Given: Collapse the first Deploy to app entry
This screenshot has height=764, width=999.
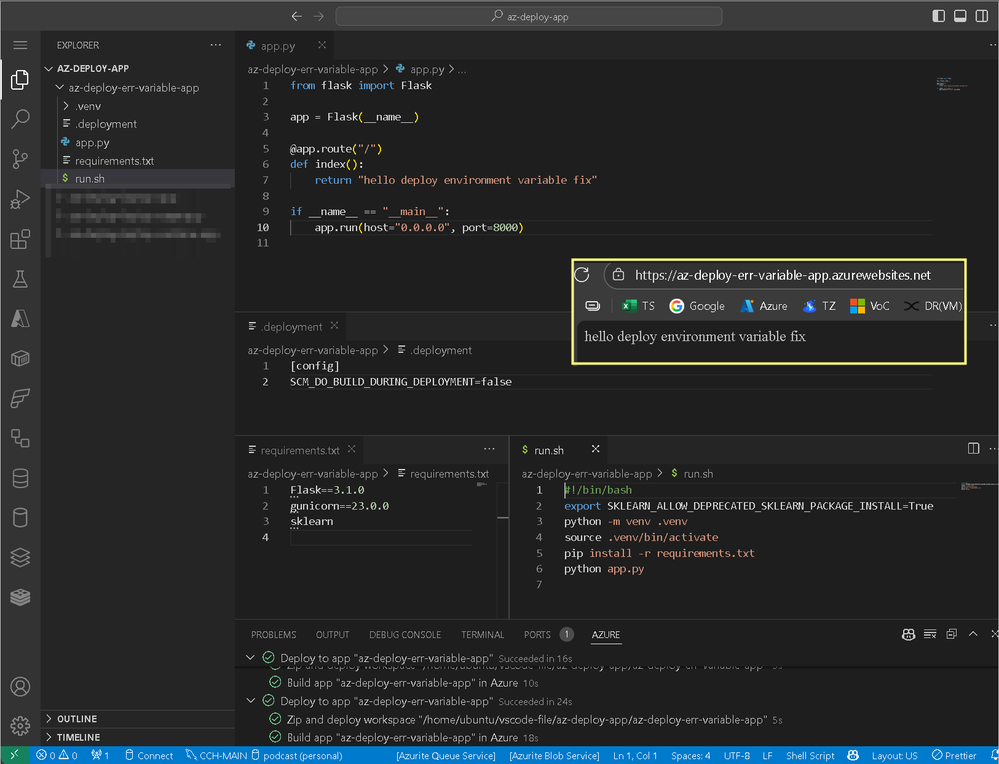Looking at the screenshot, I should pos(250,658).
